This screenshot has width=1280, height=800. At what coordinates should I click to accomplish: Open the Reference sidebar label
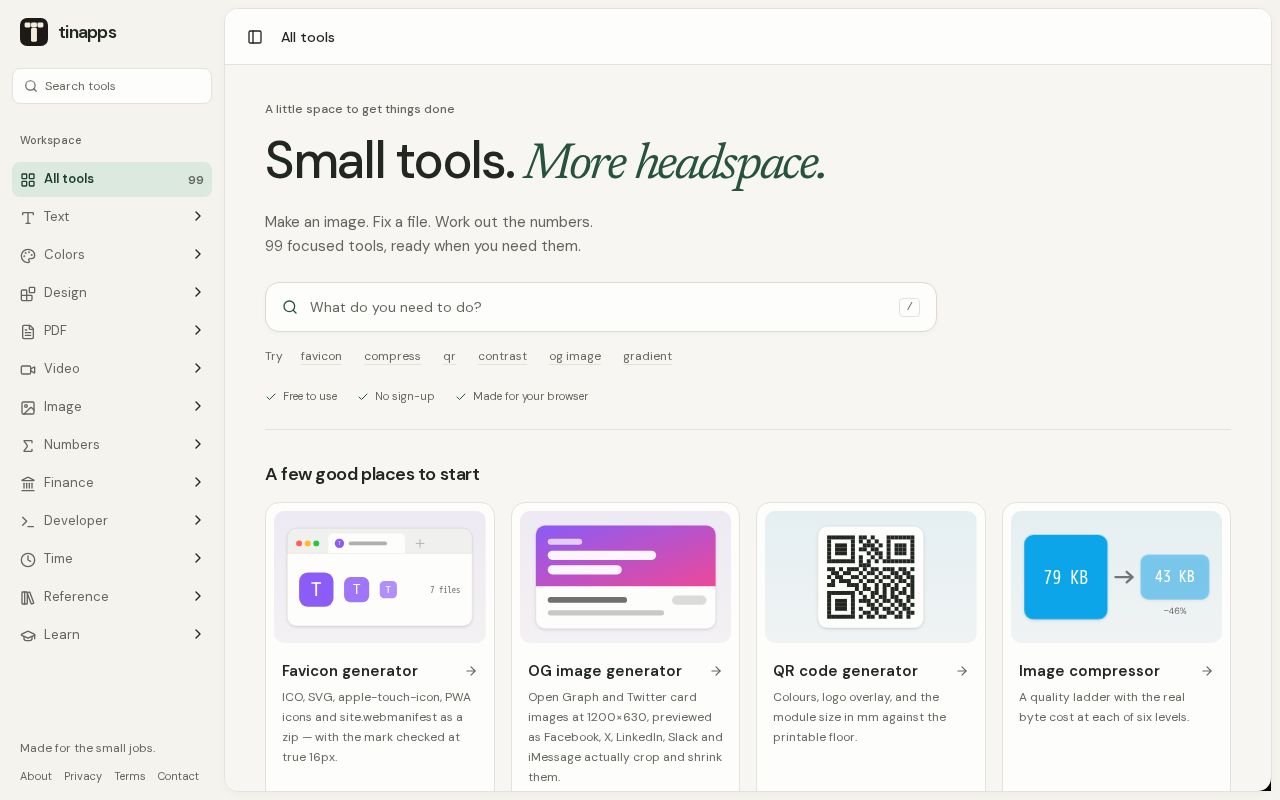pyautogui.click(x=76, y=597)
